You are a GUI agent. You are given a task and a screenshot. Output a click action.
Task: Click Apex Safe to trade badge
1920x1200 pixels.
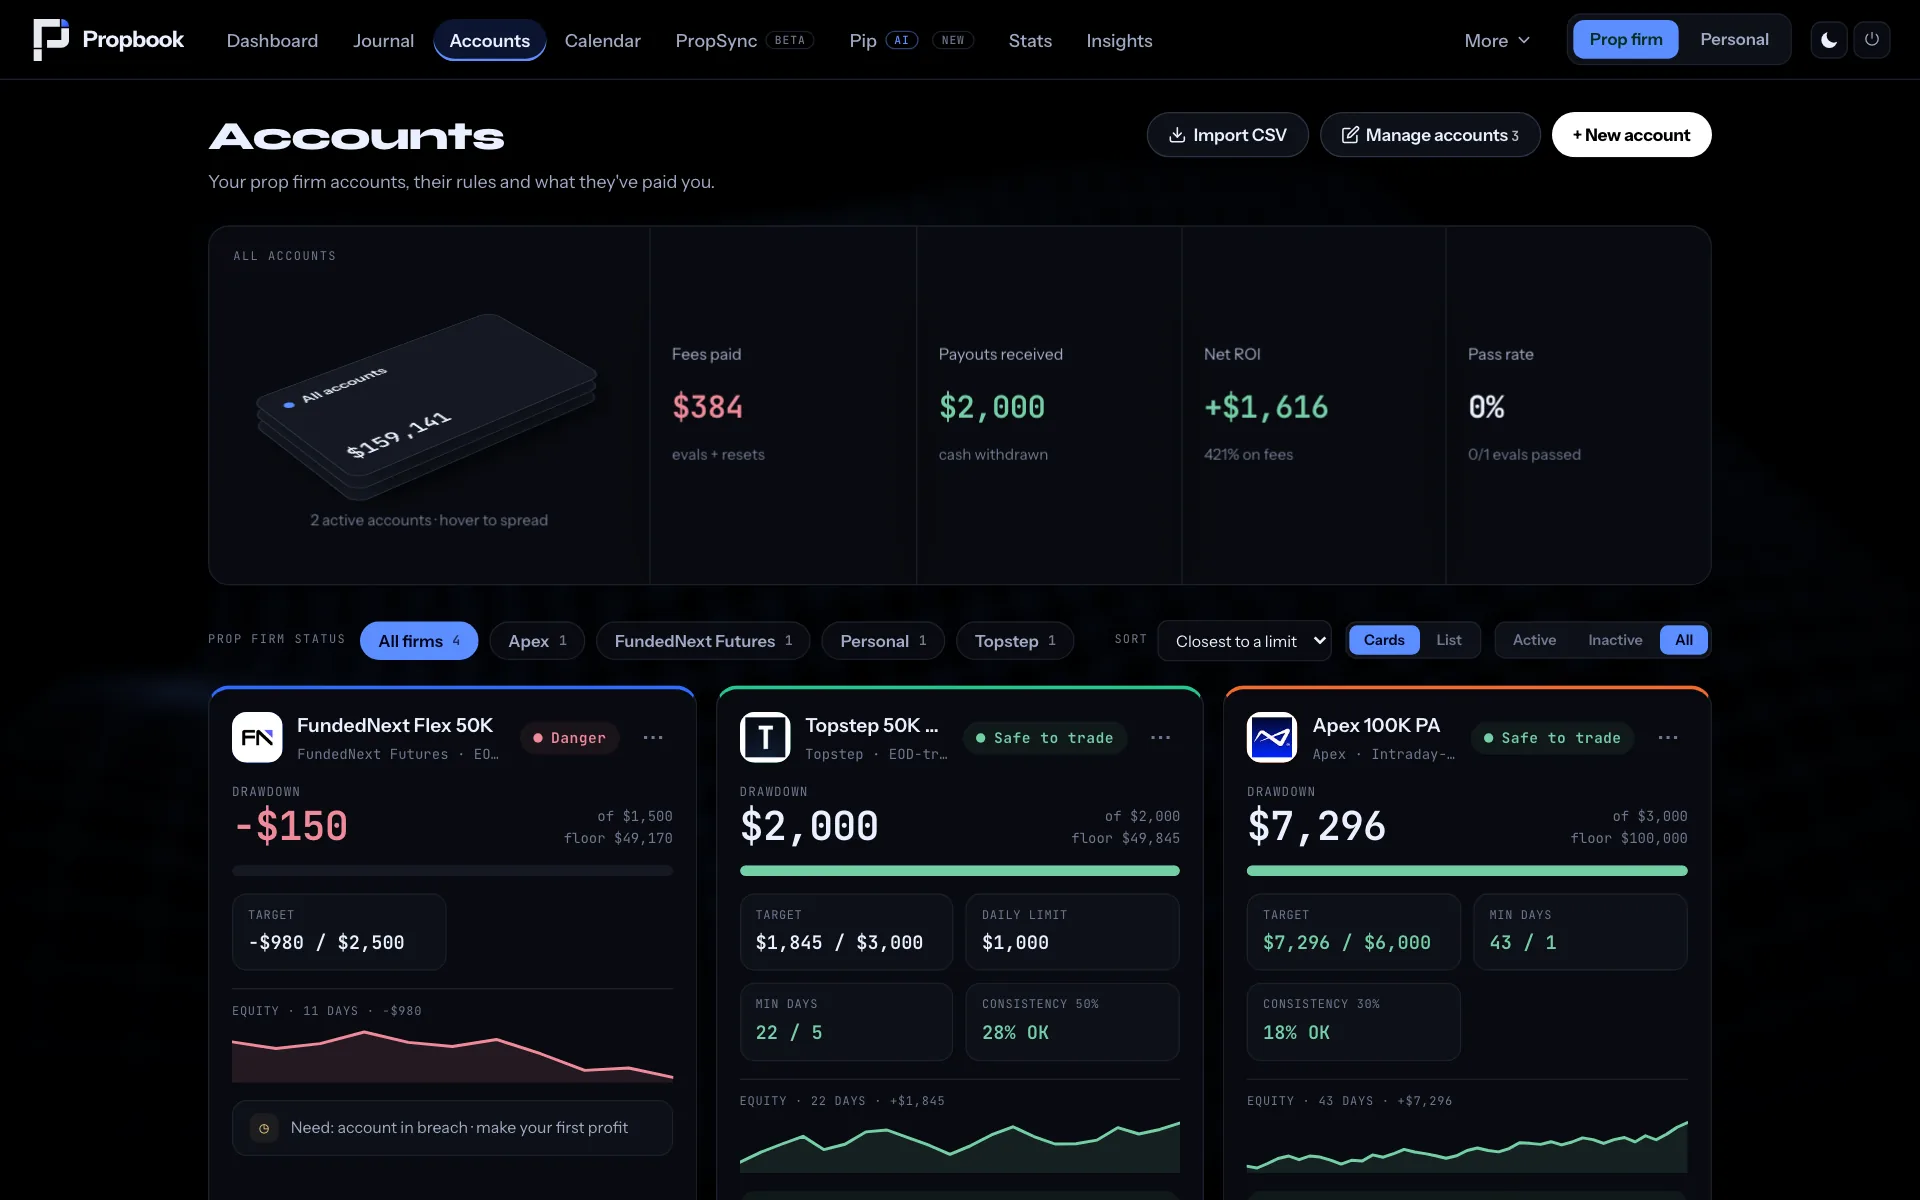click(1552, 738)
